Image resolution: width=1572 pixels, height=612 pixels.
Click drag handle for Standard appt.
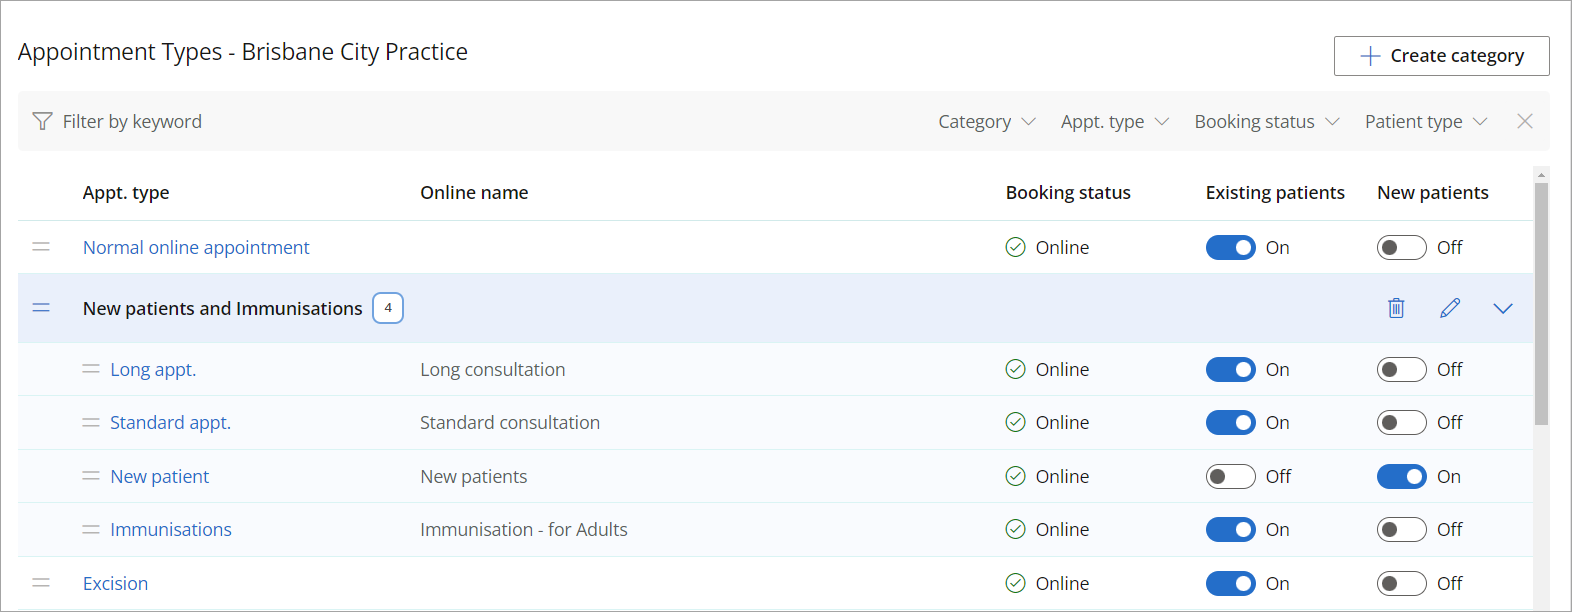pyautogui.click(x=91, y=422)
